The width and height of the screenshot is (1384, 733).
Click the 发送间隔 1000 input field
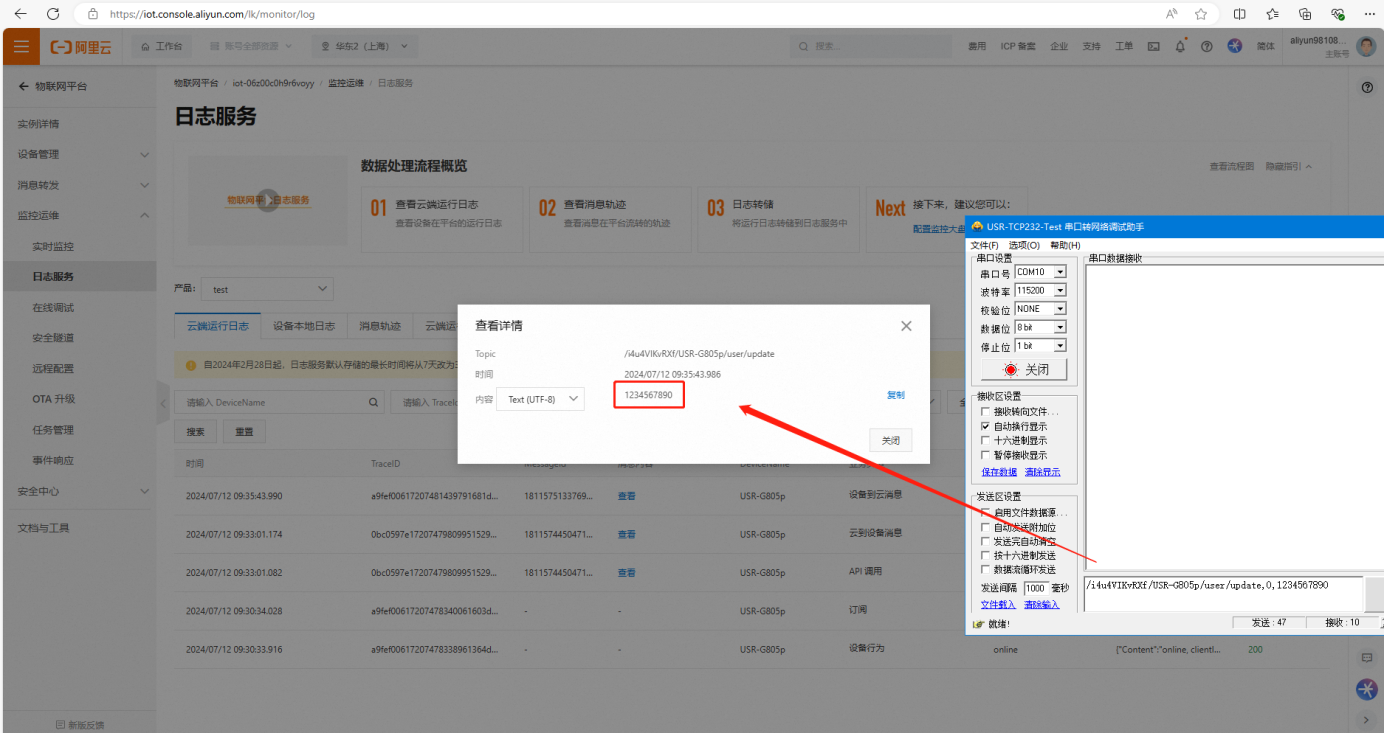click(x=1034, y=588)
